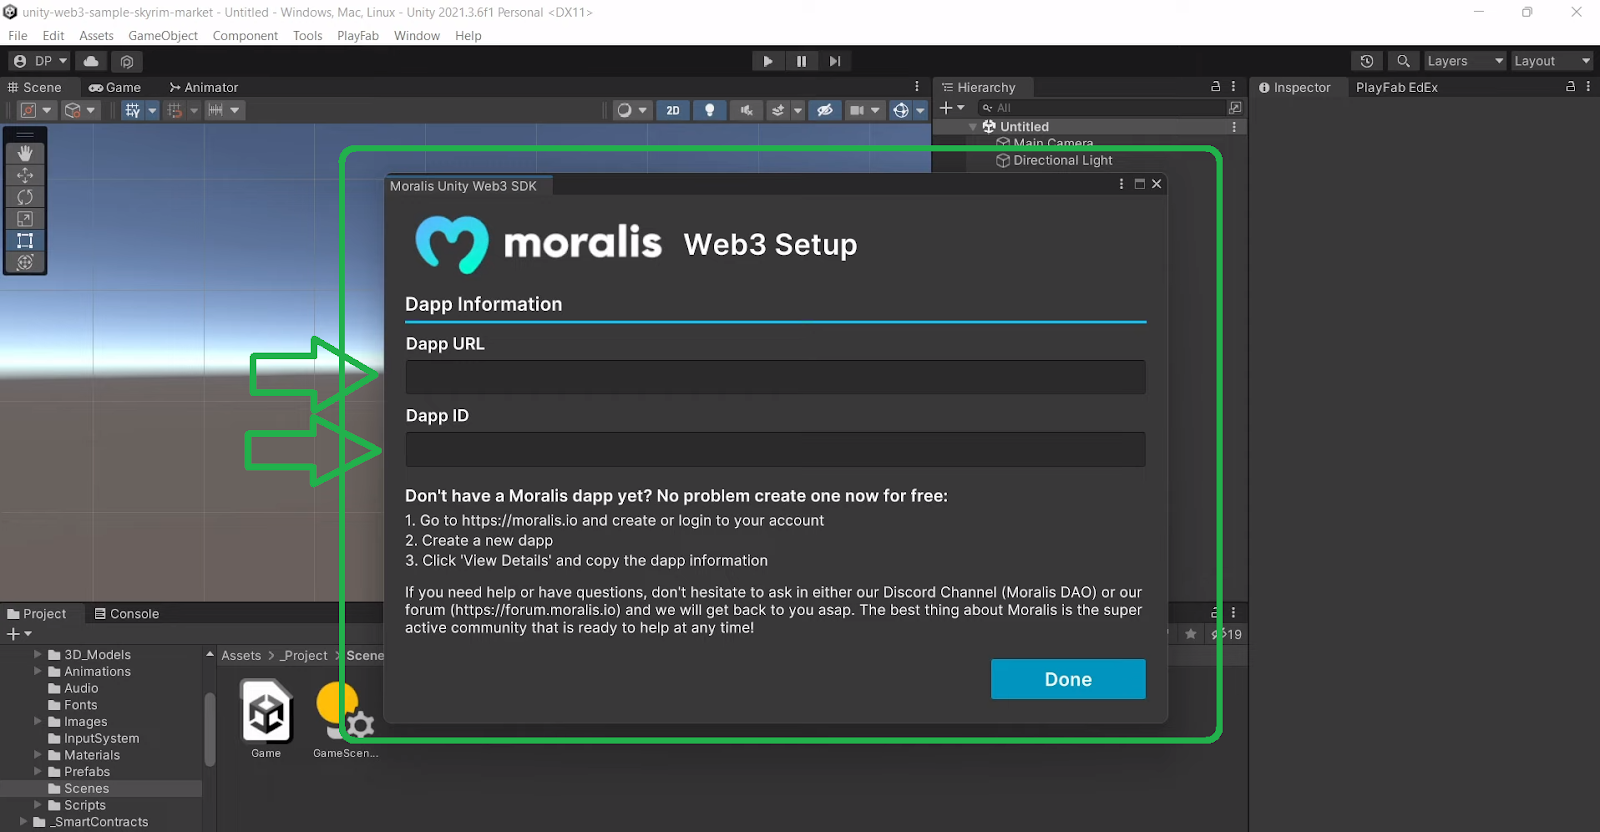The width and height of the screenshot is (1600, 832).
Task: Switch to the Game tab
Action: point(115,87)
